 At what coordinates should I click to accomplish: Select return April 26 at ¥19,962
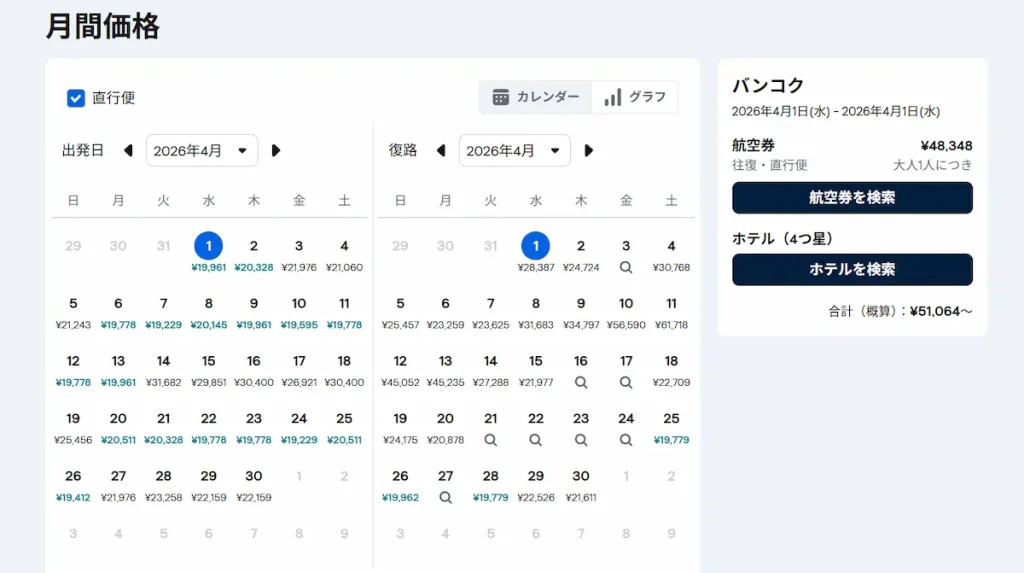click(x=400, y=484)
